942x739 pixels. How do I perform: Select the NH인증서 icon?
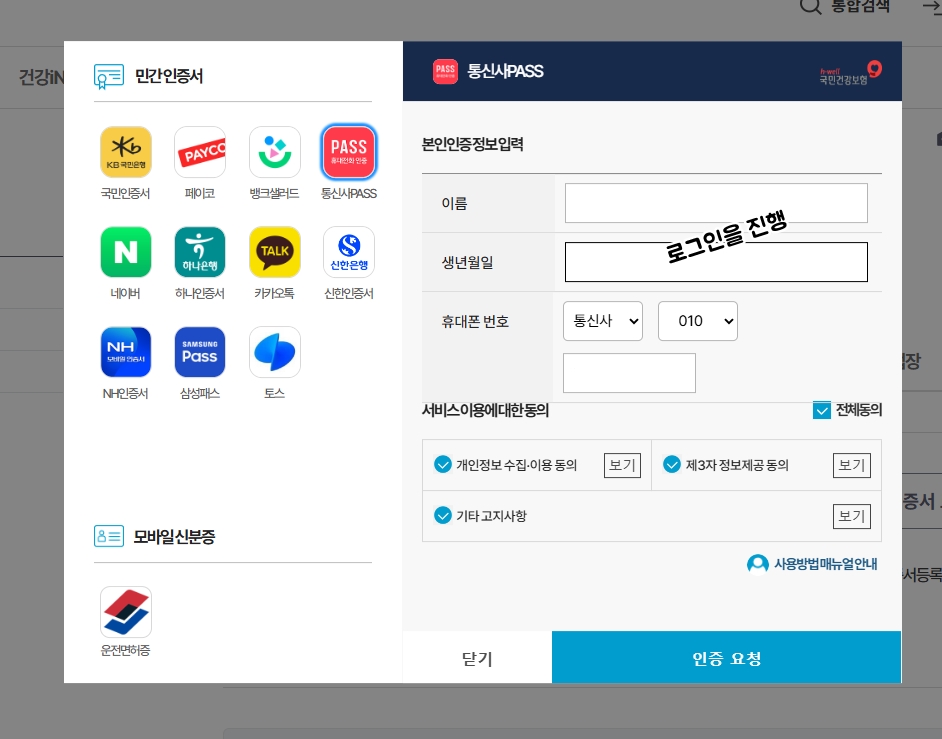click(126, 352)
